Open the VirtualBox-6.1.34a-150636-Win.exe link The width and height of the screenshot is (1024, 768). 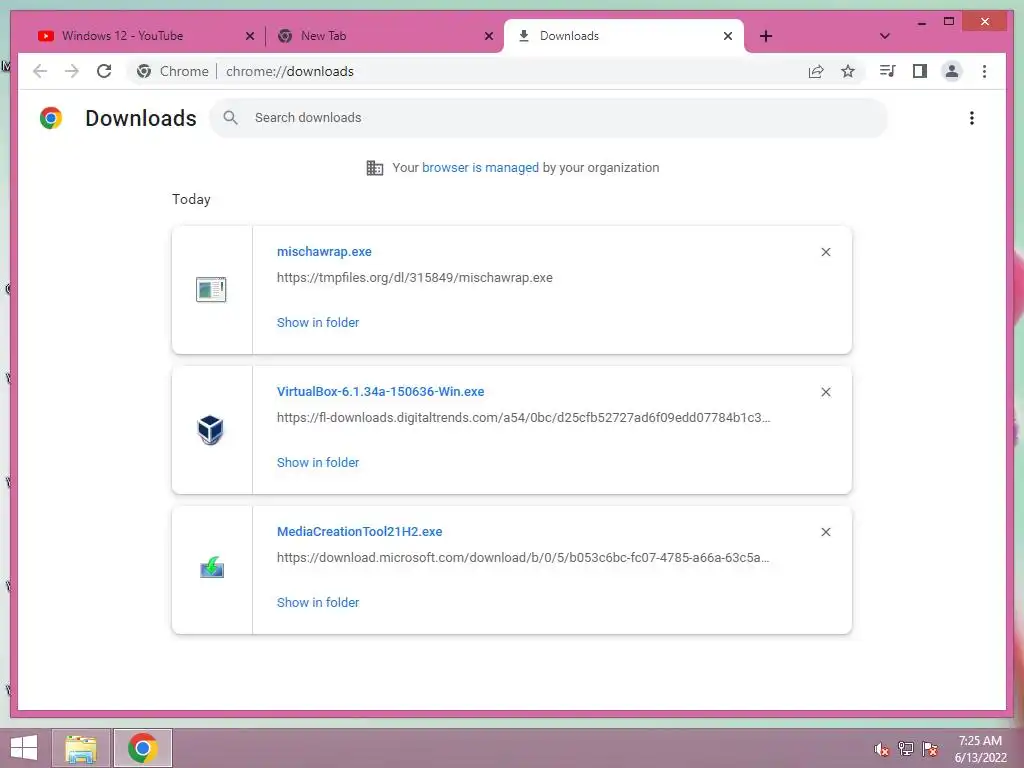(x=380, y=392)
